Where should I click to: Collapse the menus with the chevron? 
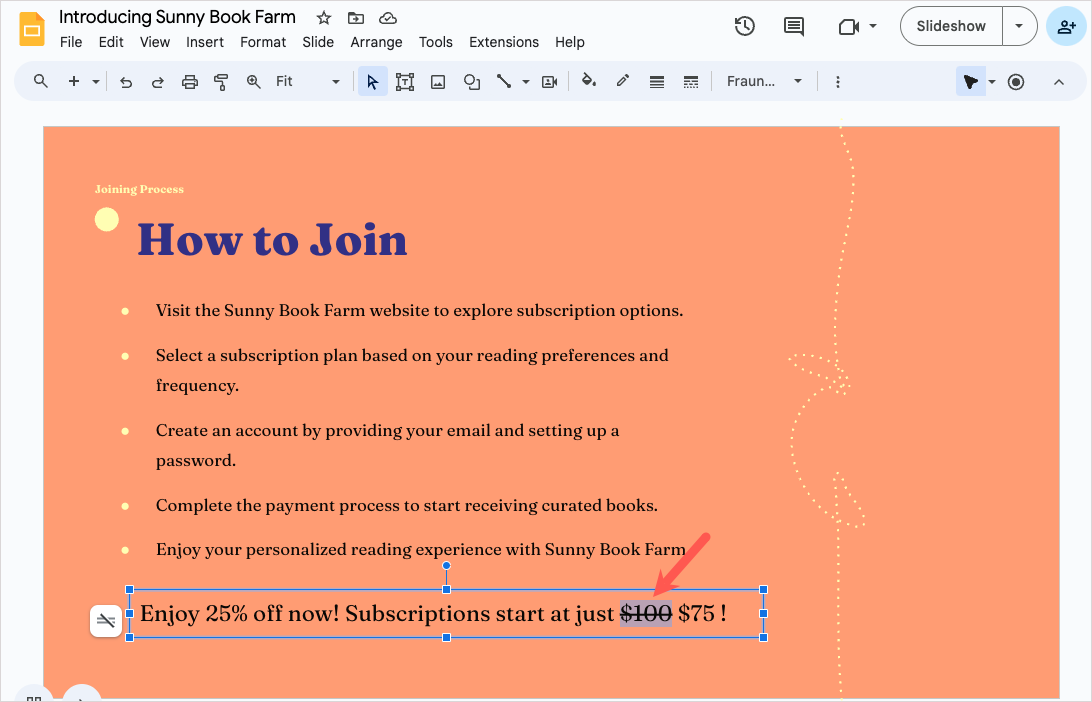1059,82
